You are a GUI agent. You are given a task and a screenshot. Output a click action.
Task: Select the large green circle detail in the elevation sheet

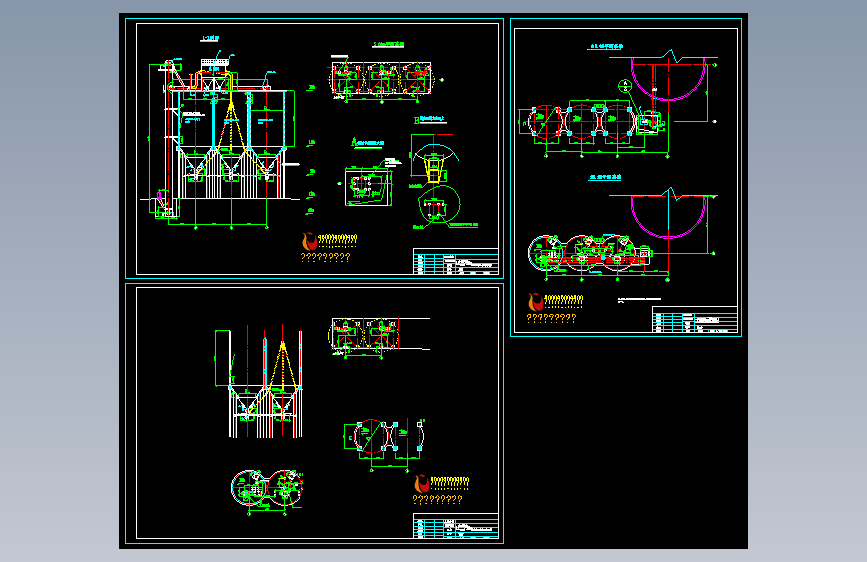(440, 204)
